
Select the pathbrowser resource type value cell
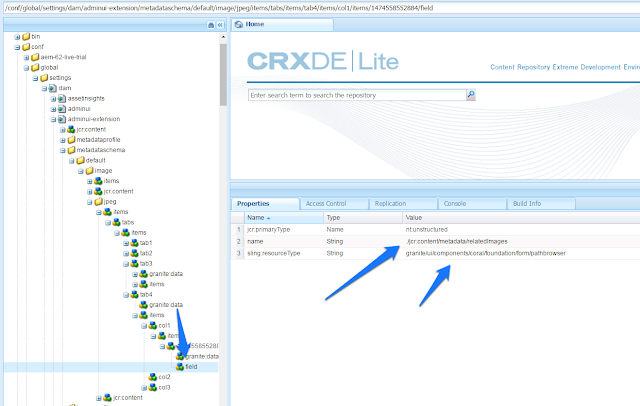(521, 253)
